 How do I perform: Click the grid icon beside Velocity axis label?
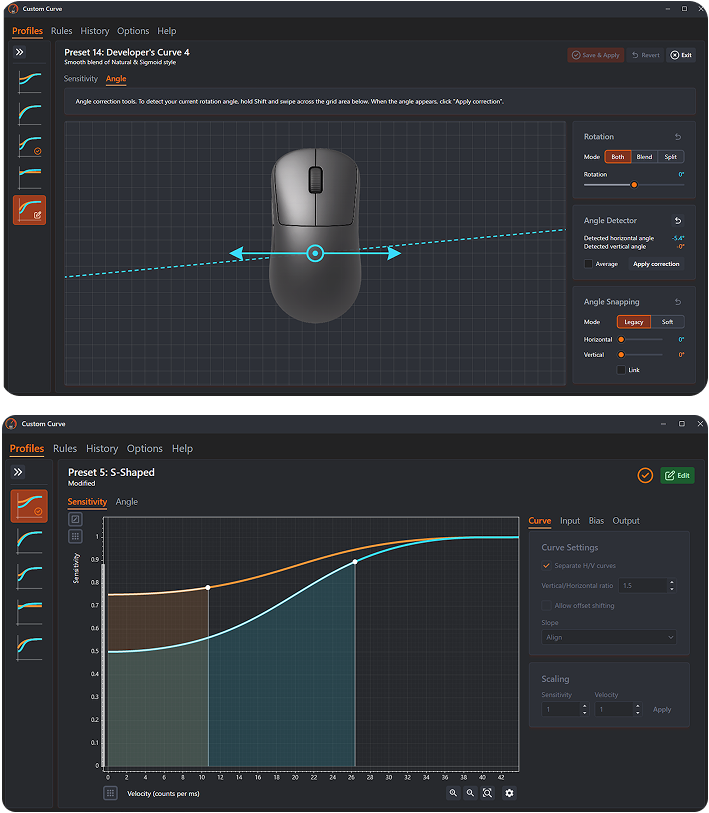point(110,793)
